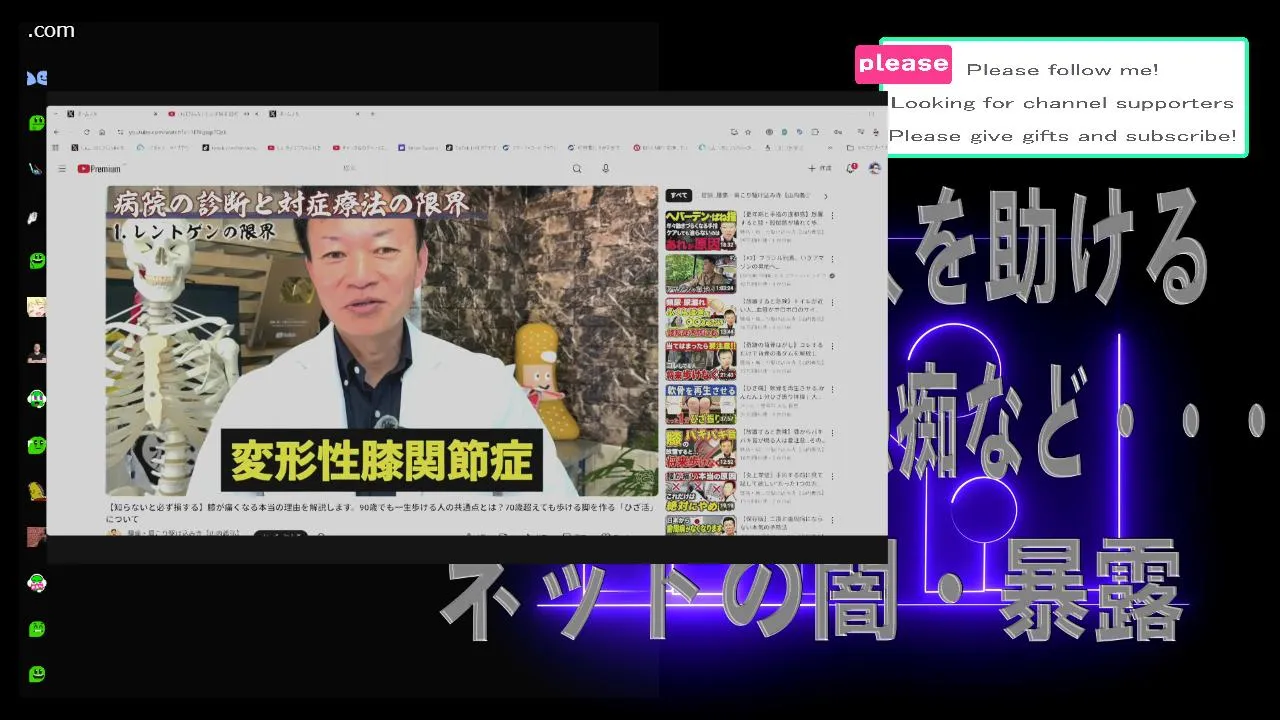
Task: Open the 【保存版】 video title
Action: click(x=783, y=523)
